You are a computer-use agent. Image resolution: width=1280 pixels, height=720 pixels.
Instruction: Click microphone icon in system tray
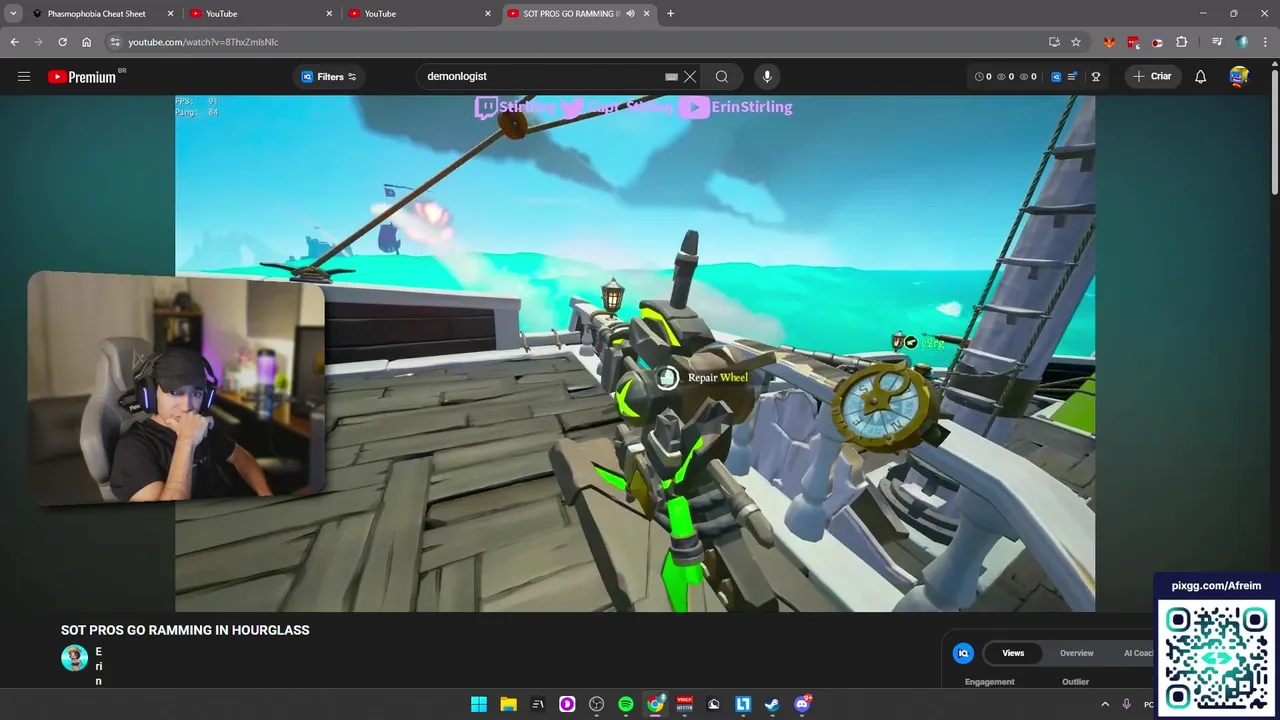click(x=1127, y=704)
